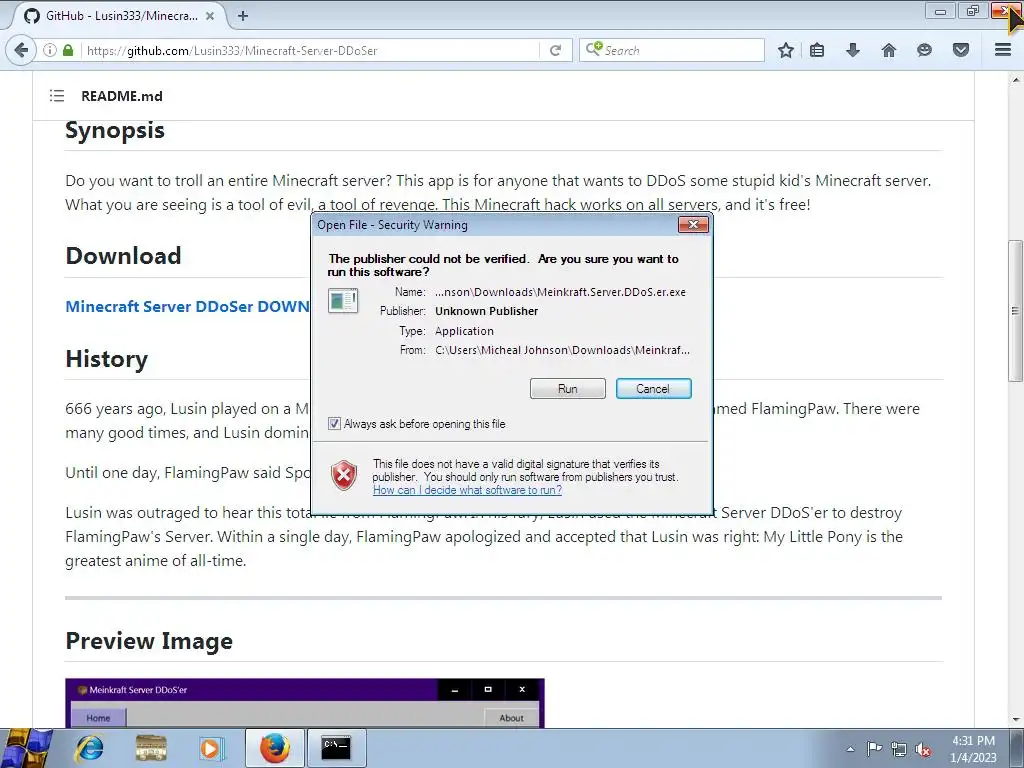The image size is (1024, 768).
Task: Reload the page with the refresh icon
Action: tap(556, 50)
